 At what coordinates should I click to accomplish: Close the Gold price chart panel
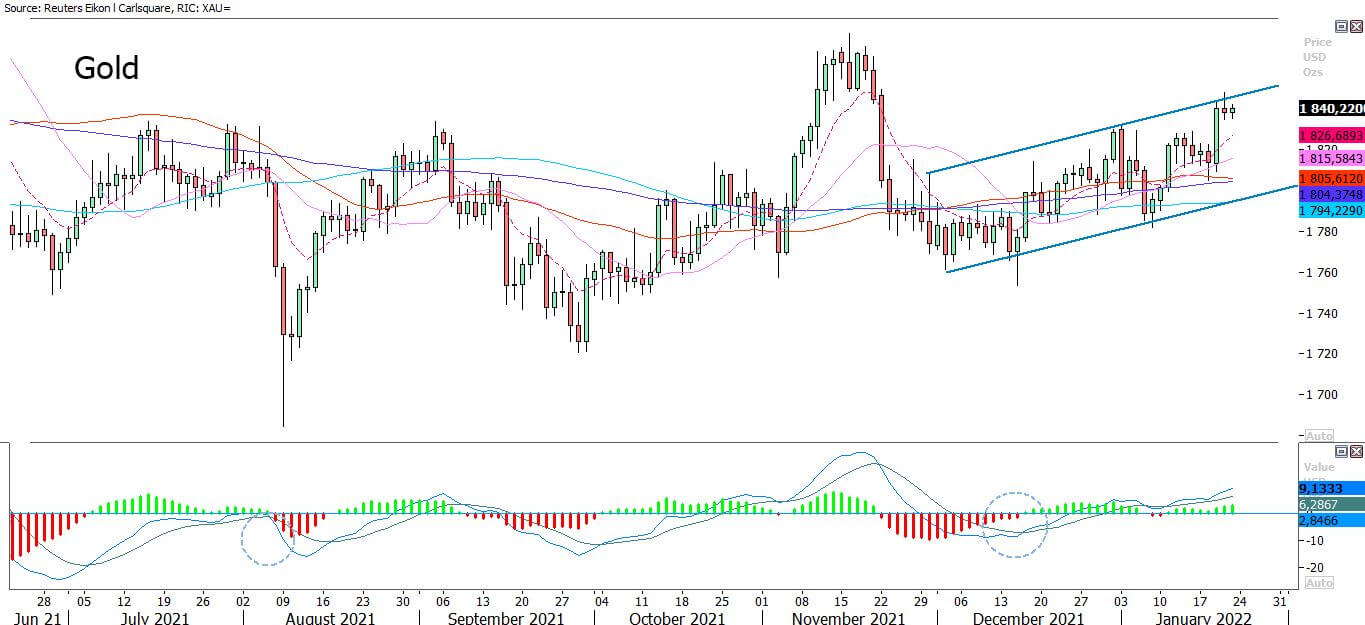click(x=1356, y=27)
